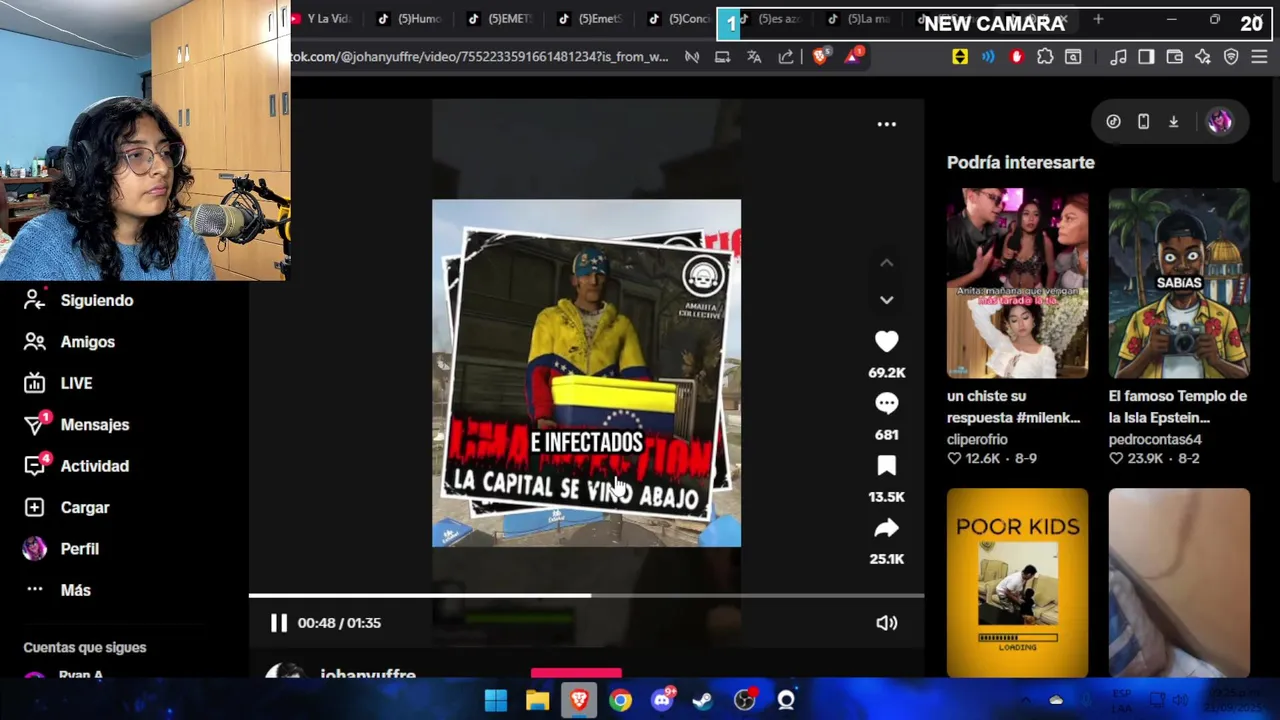Open the music note playlist icon
The image size is (1280, 720).
(x=1118, y=57)
